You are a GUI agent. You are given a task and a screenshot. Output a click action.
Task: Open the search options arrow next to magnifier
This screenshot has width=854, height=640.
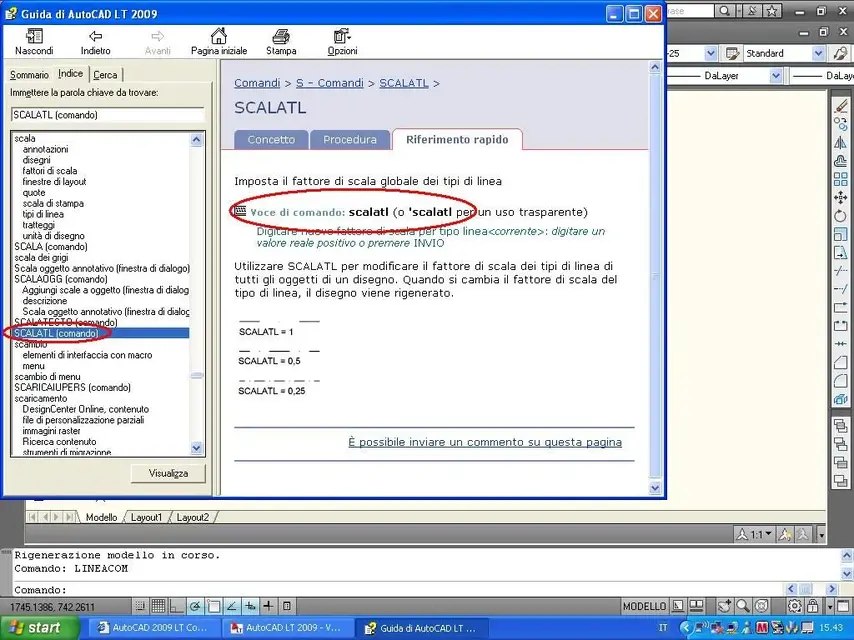click(737, 11)
